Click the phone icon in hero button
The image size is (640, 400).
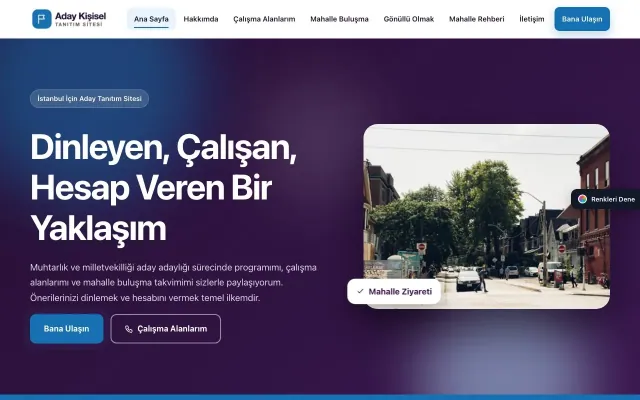(x=129, y=329)
